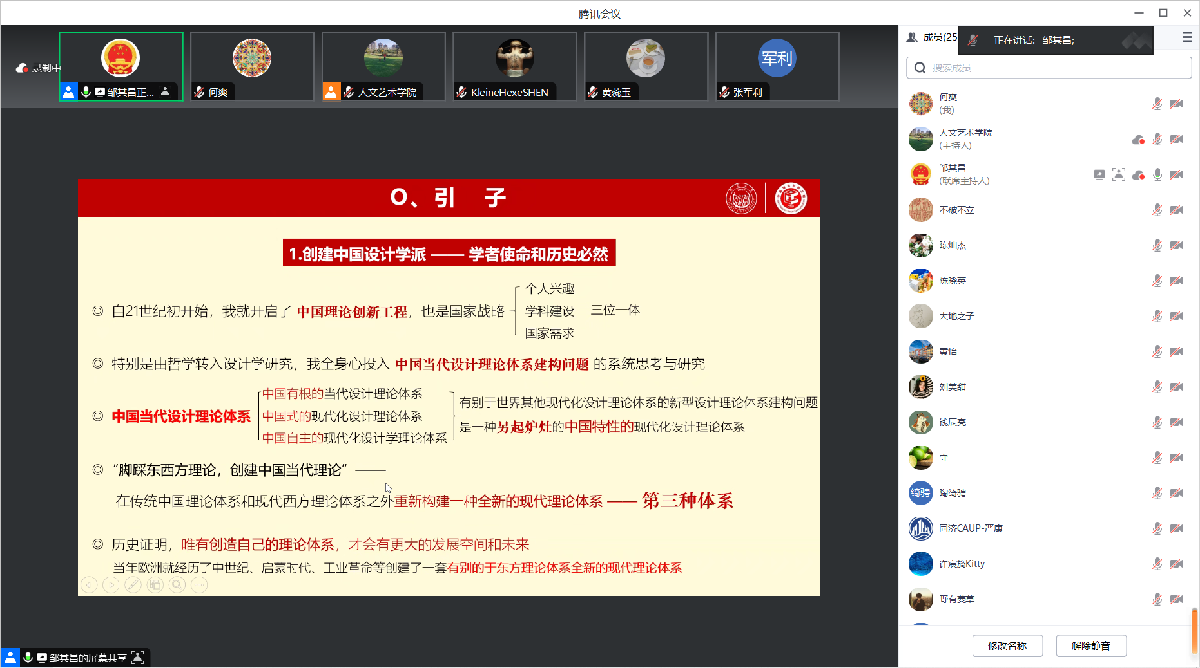Click the member list orange scrollbar

pos(1195,628)
